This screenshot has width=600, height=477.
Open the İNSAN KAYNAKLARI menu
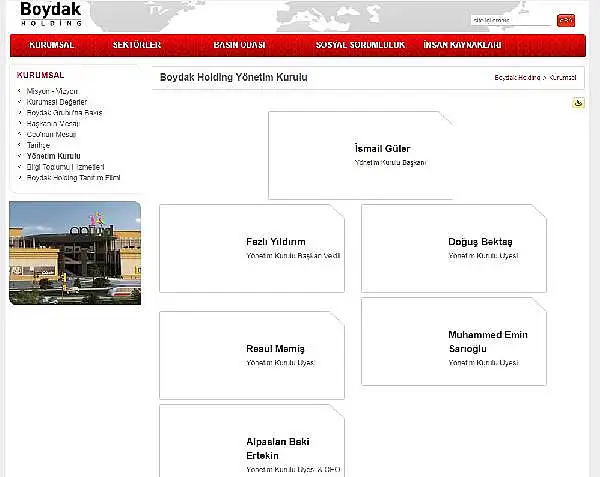point(463,45)
